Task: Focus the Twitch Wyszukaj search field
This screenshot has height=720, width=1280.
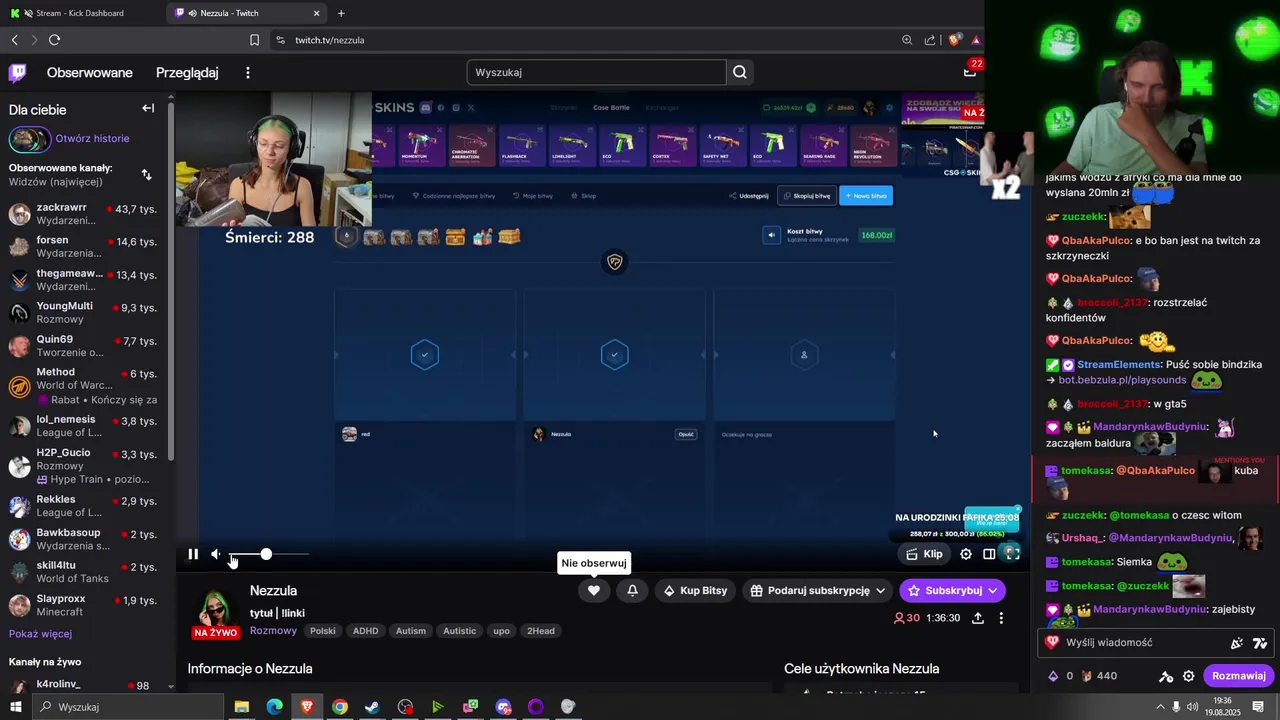Action: [x=596, y=72]
